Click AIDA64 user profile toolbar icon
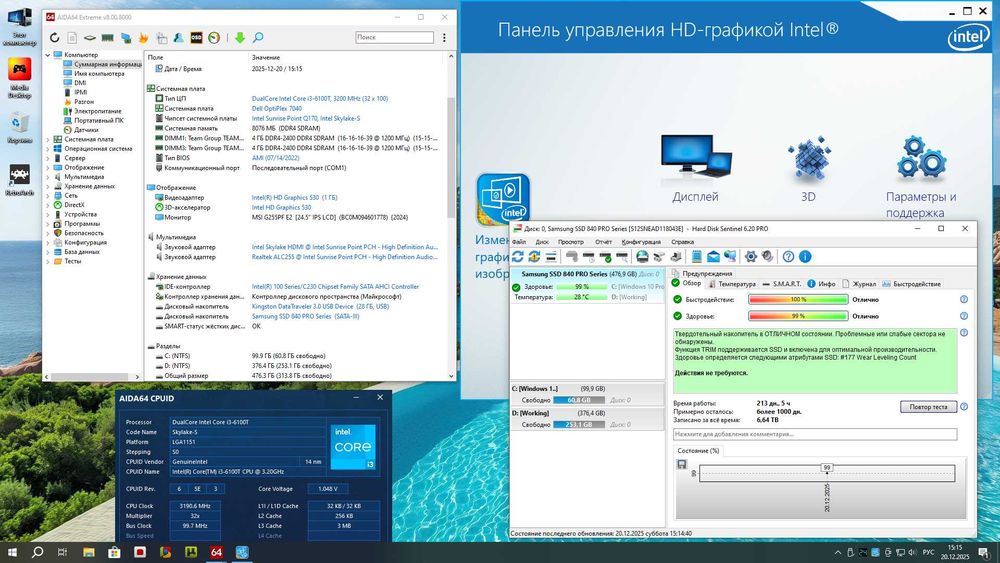The width and height of the screenshot is (1000, 563). point(179,38)
